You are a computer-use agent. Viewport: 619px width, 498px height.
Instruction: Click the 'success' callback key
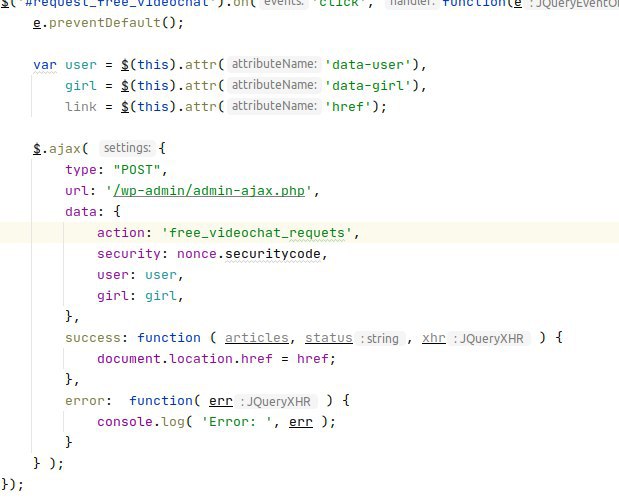coord(93,338)
